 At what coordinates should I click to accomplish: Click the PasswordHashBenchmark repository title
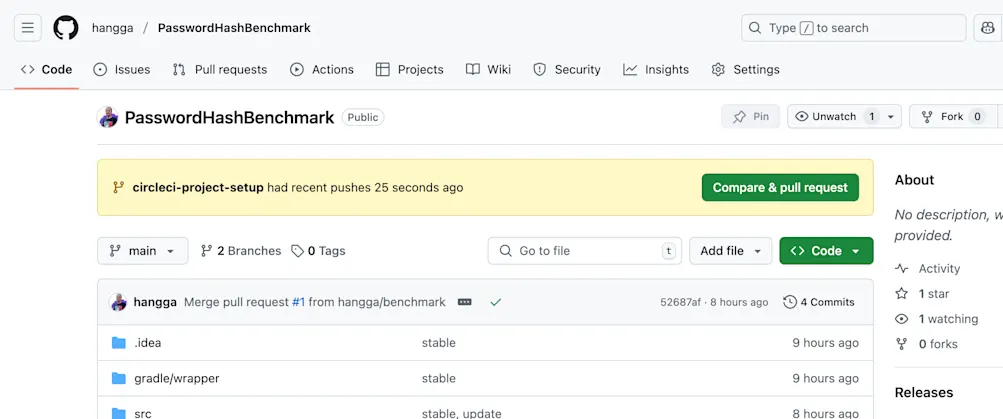click(230, 118)
